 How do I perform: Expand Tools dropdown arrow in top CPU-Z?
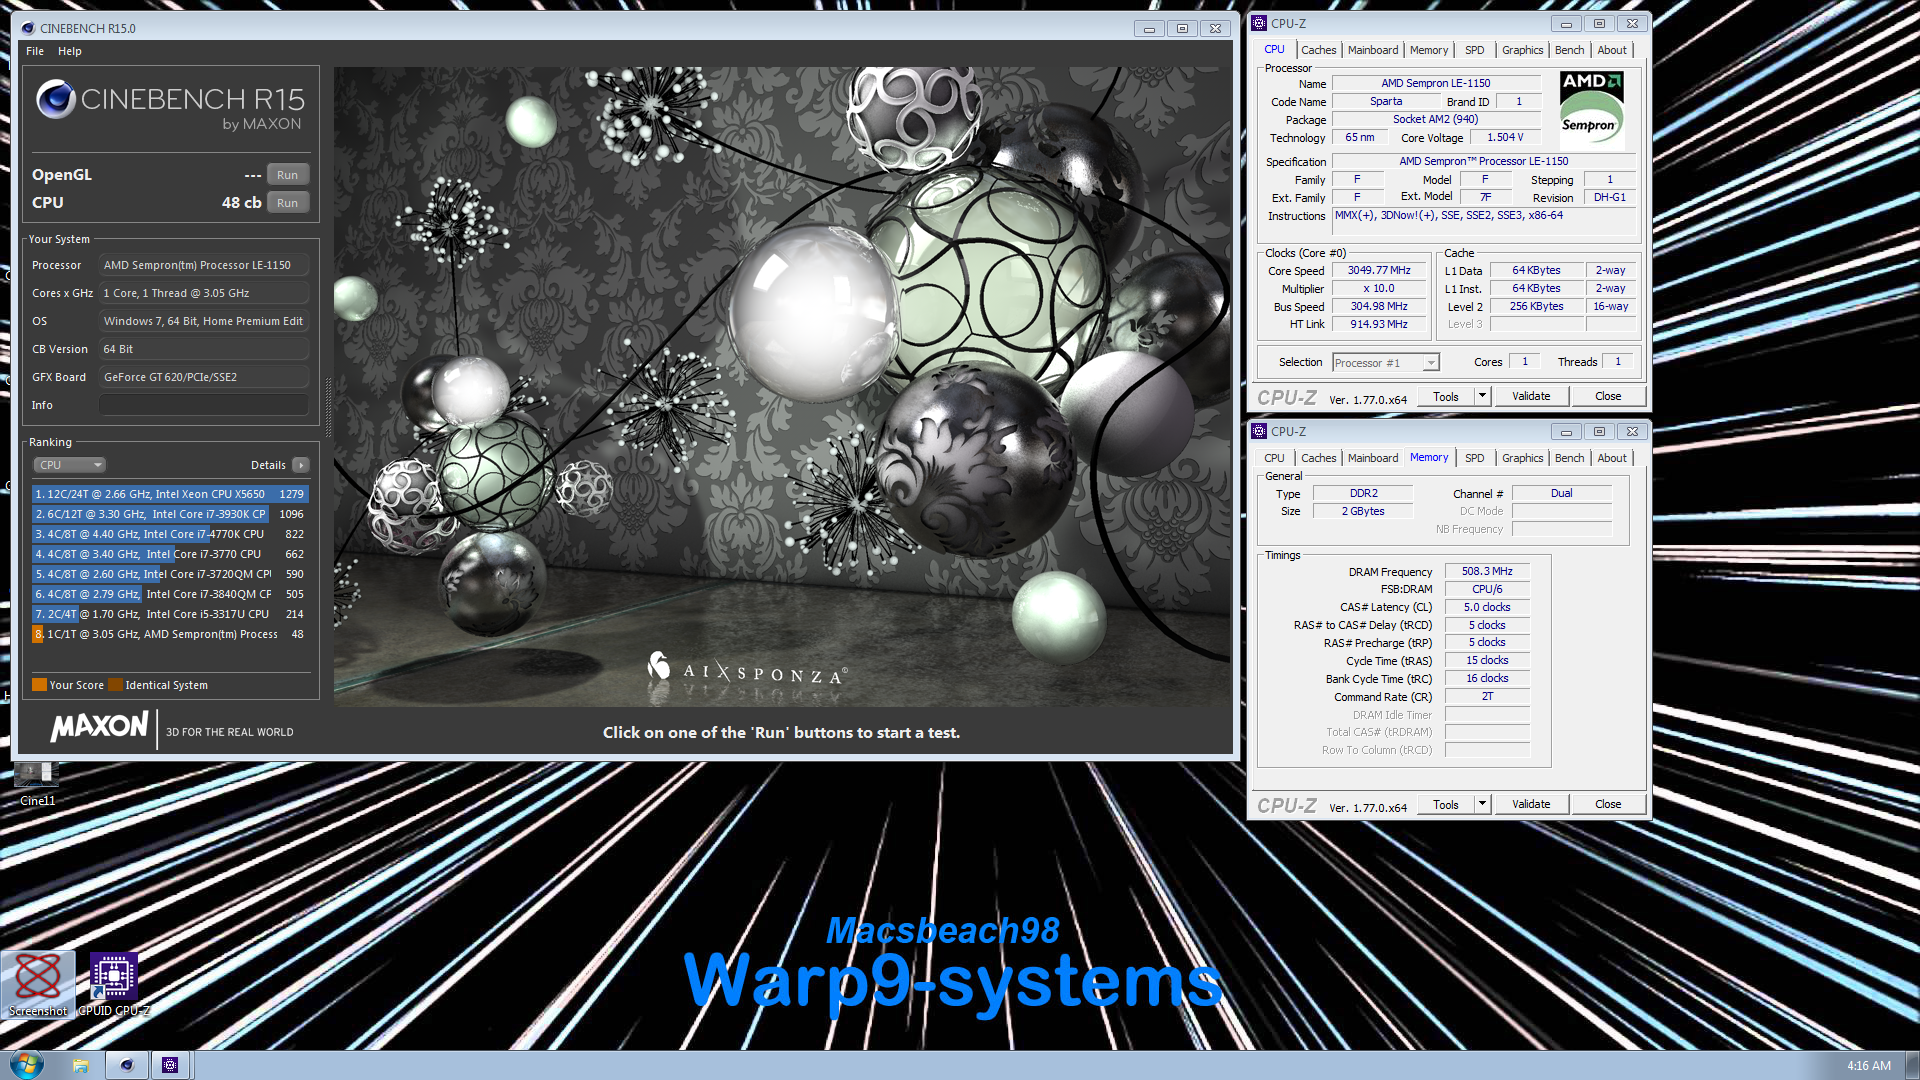point(1482,397)
